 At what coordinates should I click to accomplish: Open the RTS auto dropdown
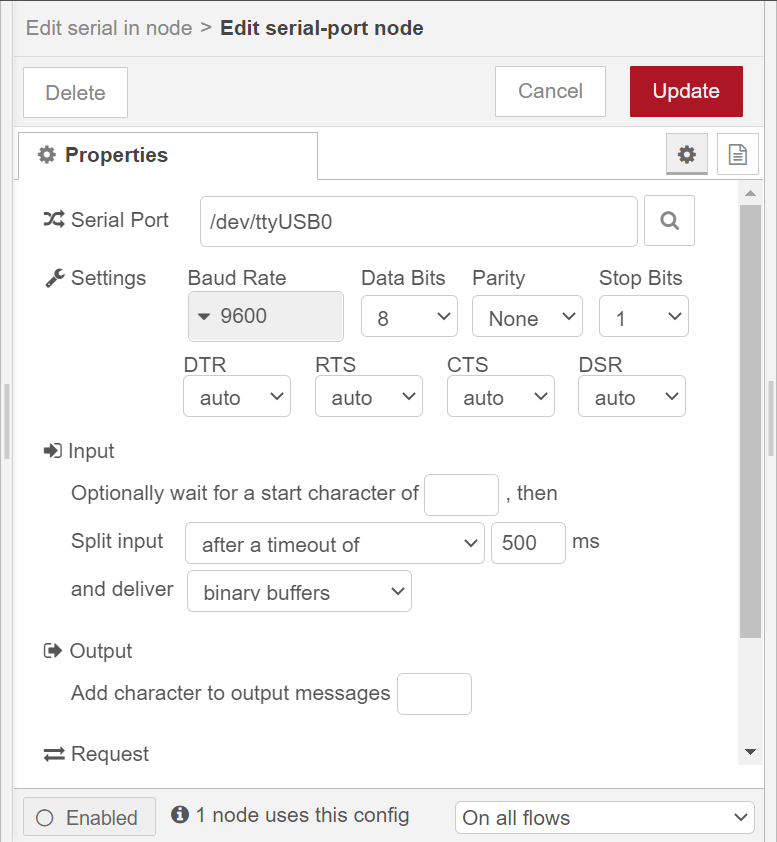tap(369, 396)
